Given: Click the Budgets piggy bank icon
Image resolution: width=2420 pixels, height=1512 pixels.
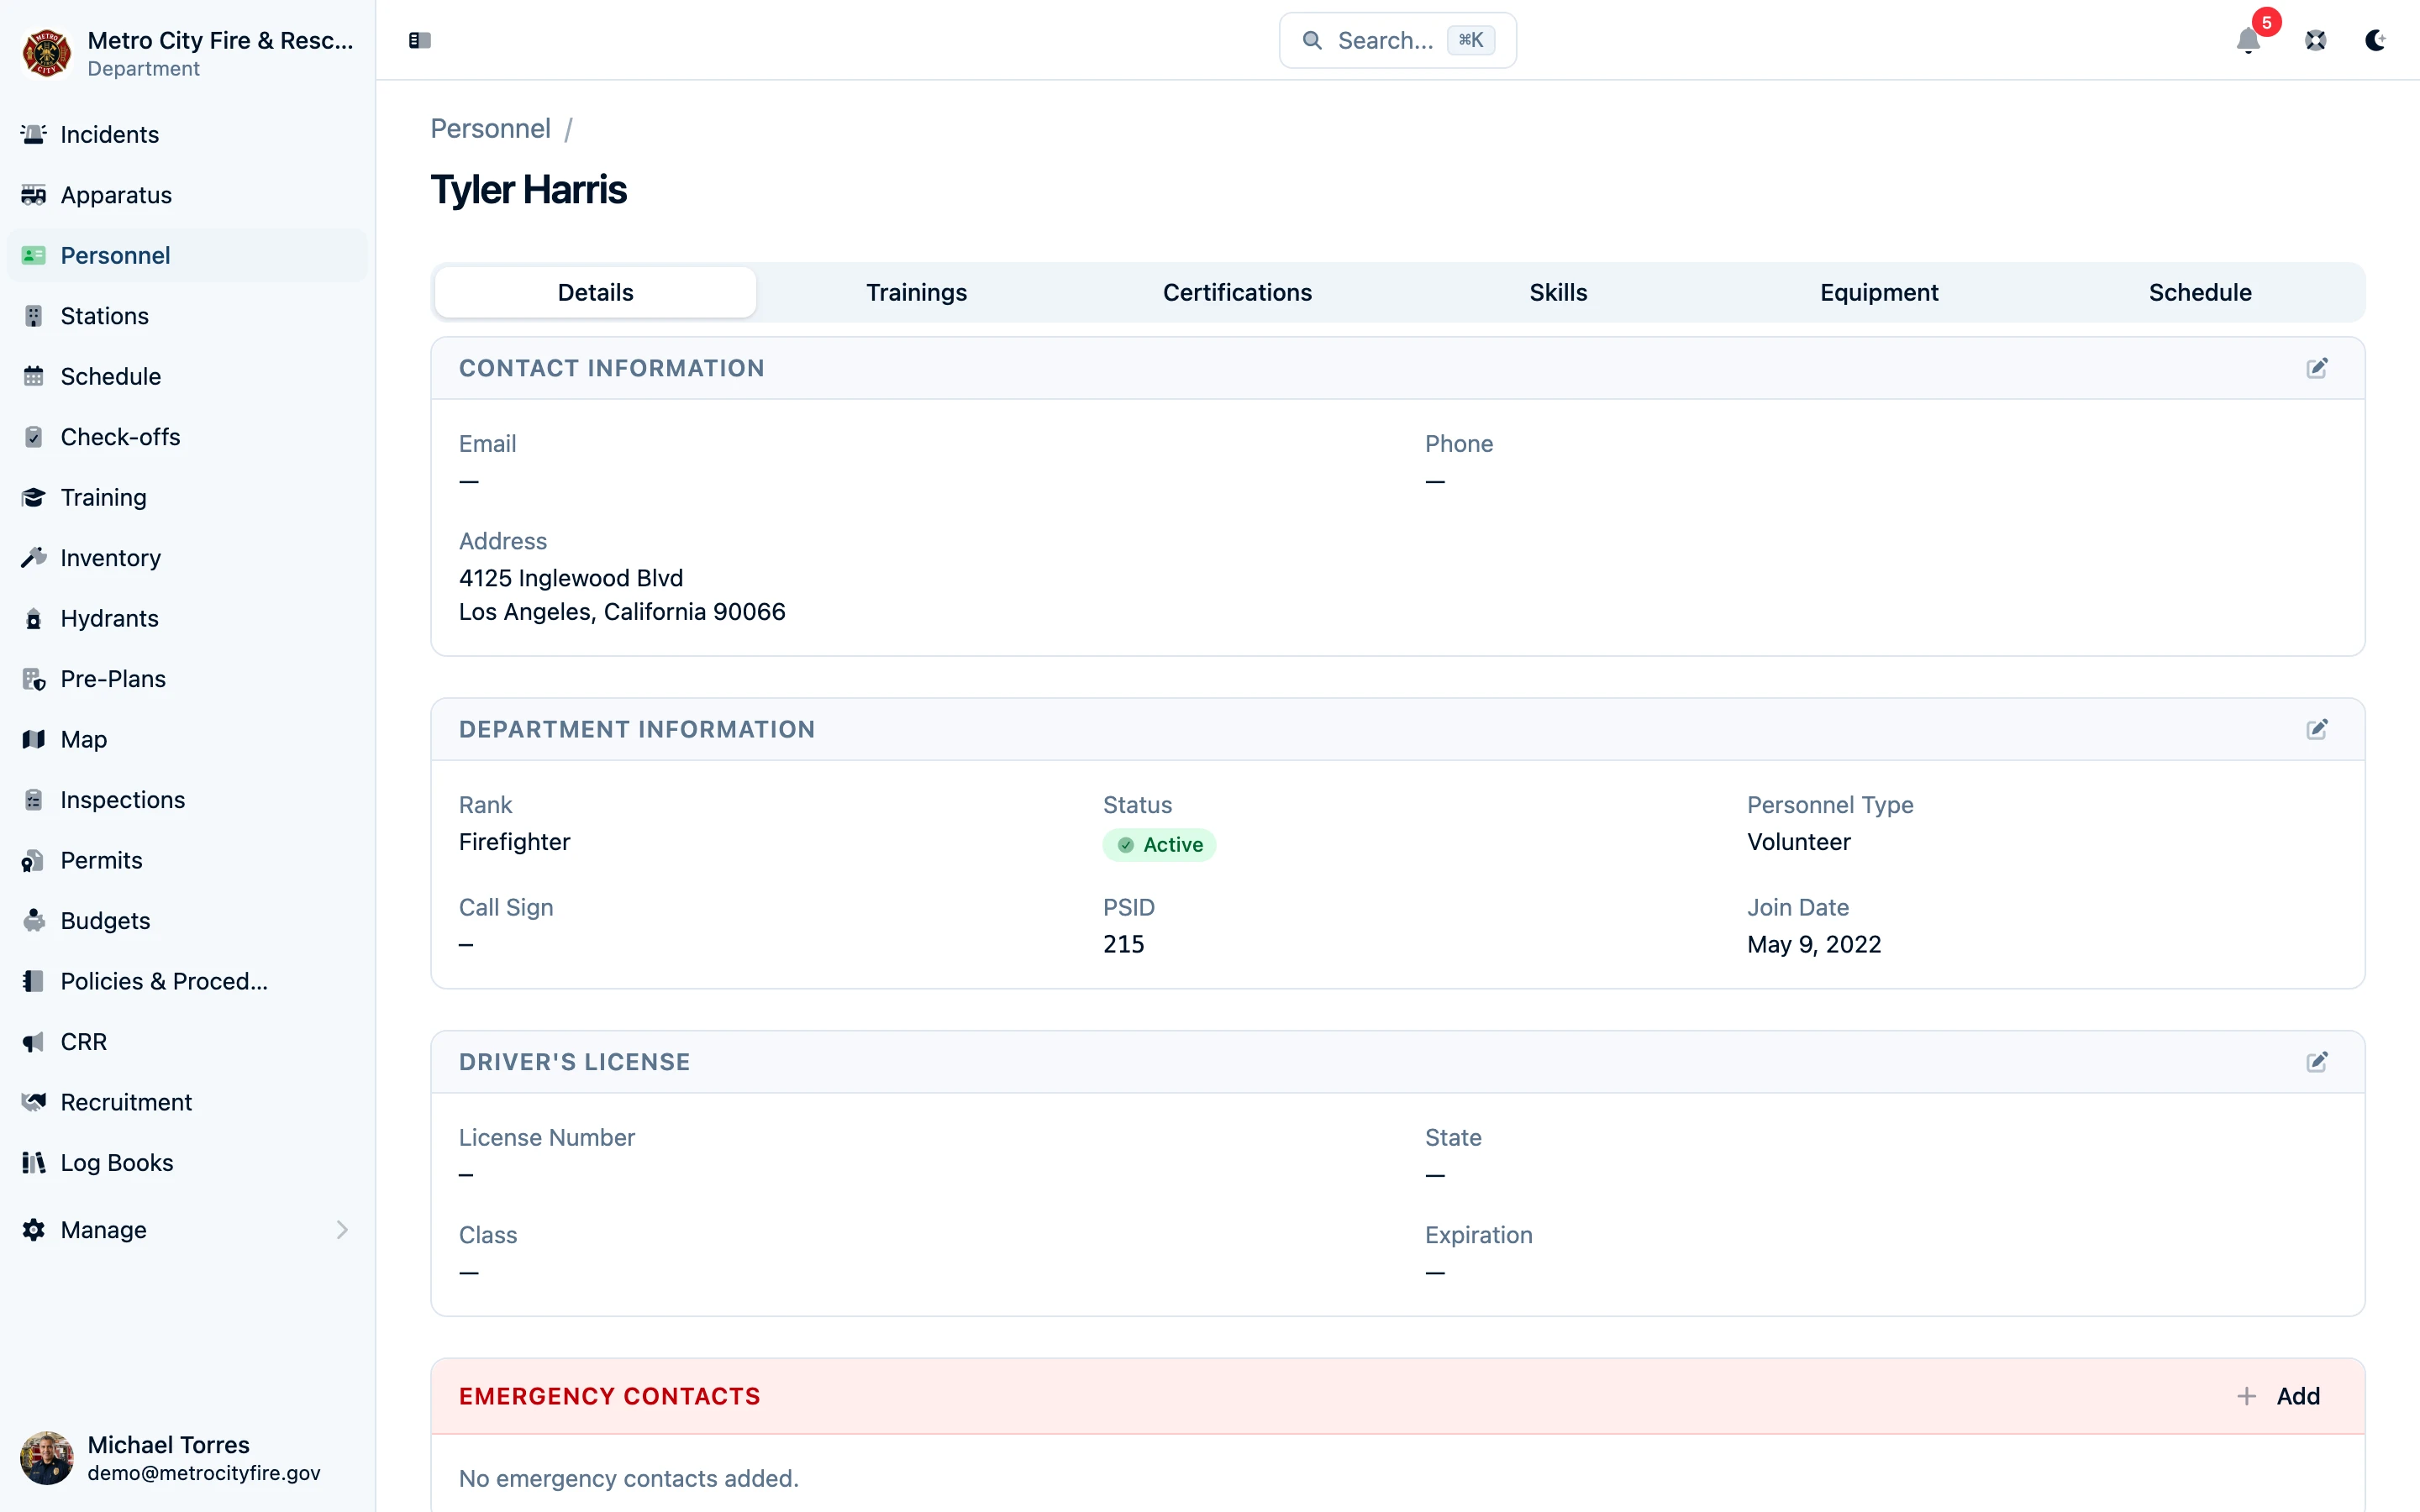Looking at the screenshot, I should click(x=33, y=921).
